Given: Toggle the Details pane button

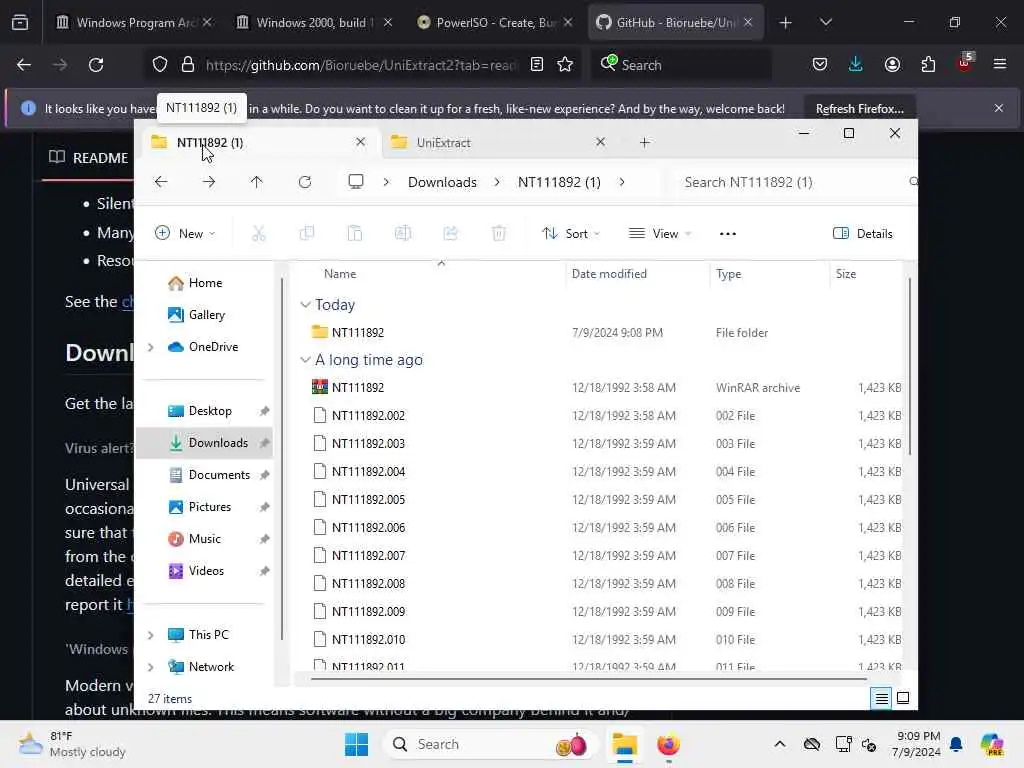Looking at the screenshot, I should pos(863,234).
